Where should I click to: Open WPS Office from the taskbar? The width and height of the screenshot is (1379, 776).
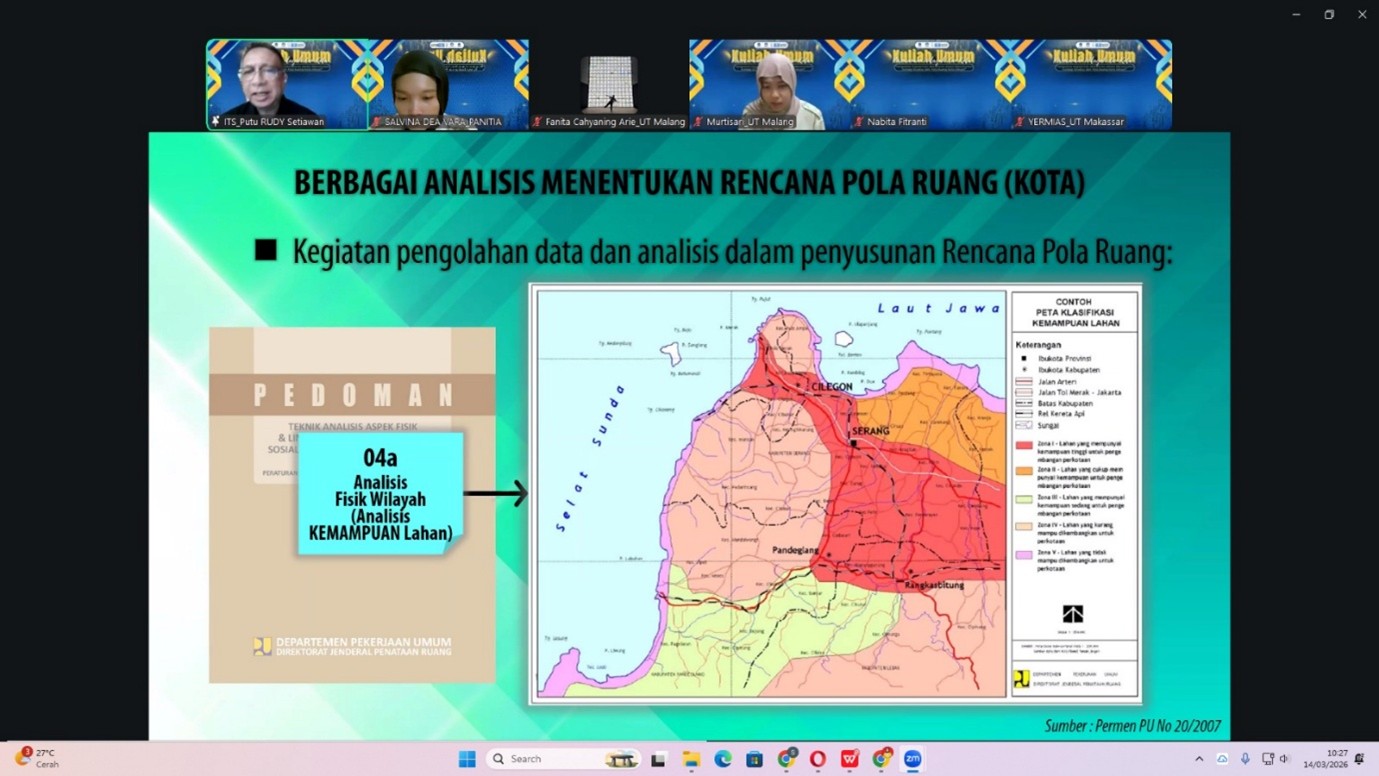click(x=850, y=759)
